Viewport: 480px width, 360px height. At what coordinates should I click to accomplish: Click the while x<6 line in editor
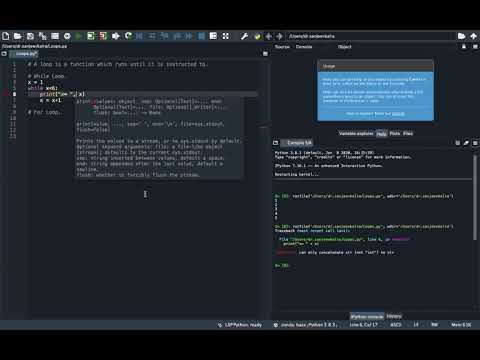click(x=43, y=88)
